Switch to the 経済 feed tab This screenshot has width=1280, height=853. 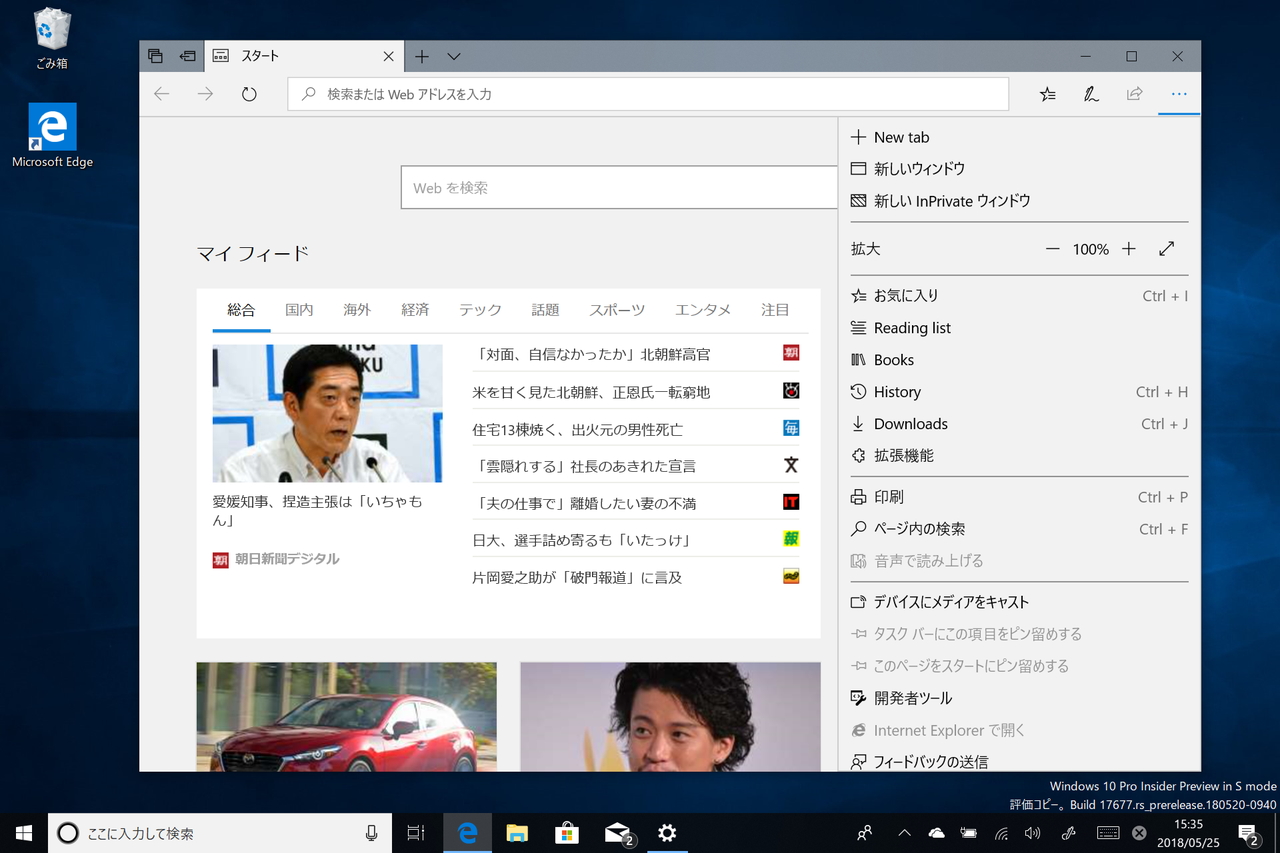[x=415, y=310]
